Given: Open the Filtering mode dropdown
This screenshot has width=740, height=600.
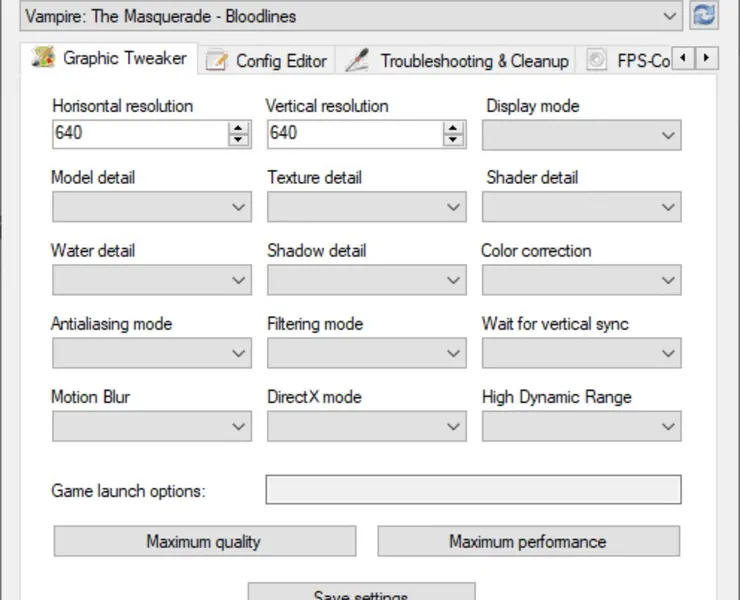Looking at the screenshot, I should coord(367,353).
